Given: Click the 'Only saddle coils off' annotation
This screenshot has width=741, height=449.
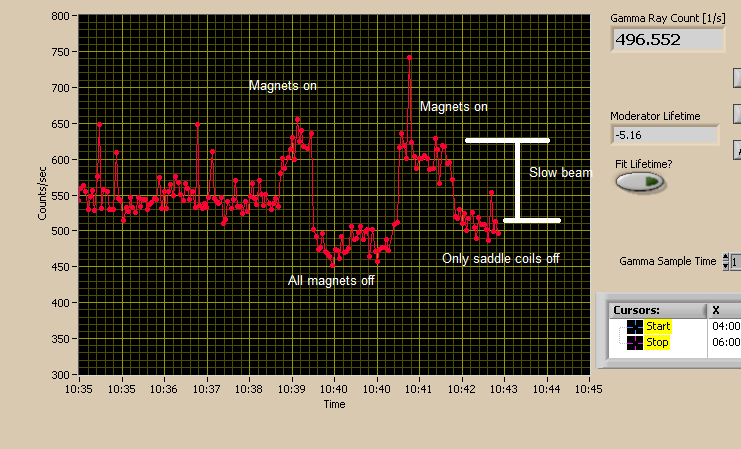Looking at the screenshot, I should pos(500,259).
